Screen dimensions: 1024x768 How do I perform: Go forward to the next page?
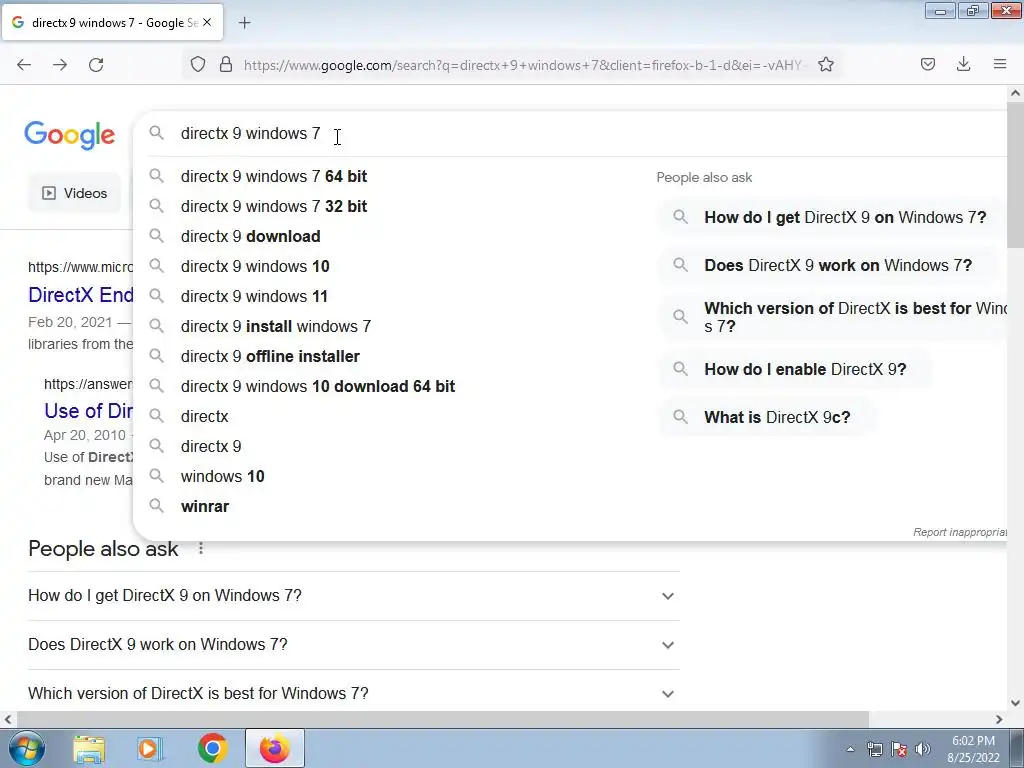point(60,65)
